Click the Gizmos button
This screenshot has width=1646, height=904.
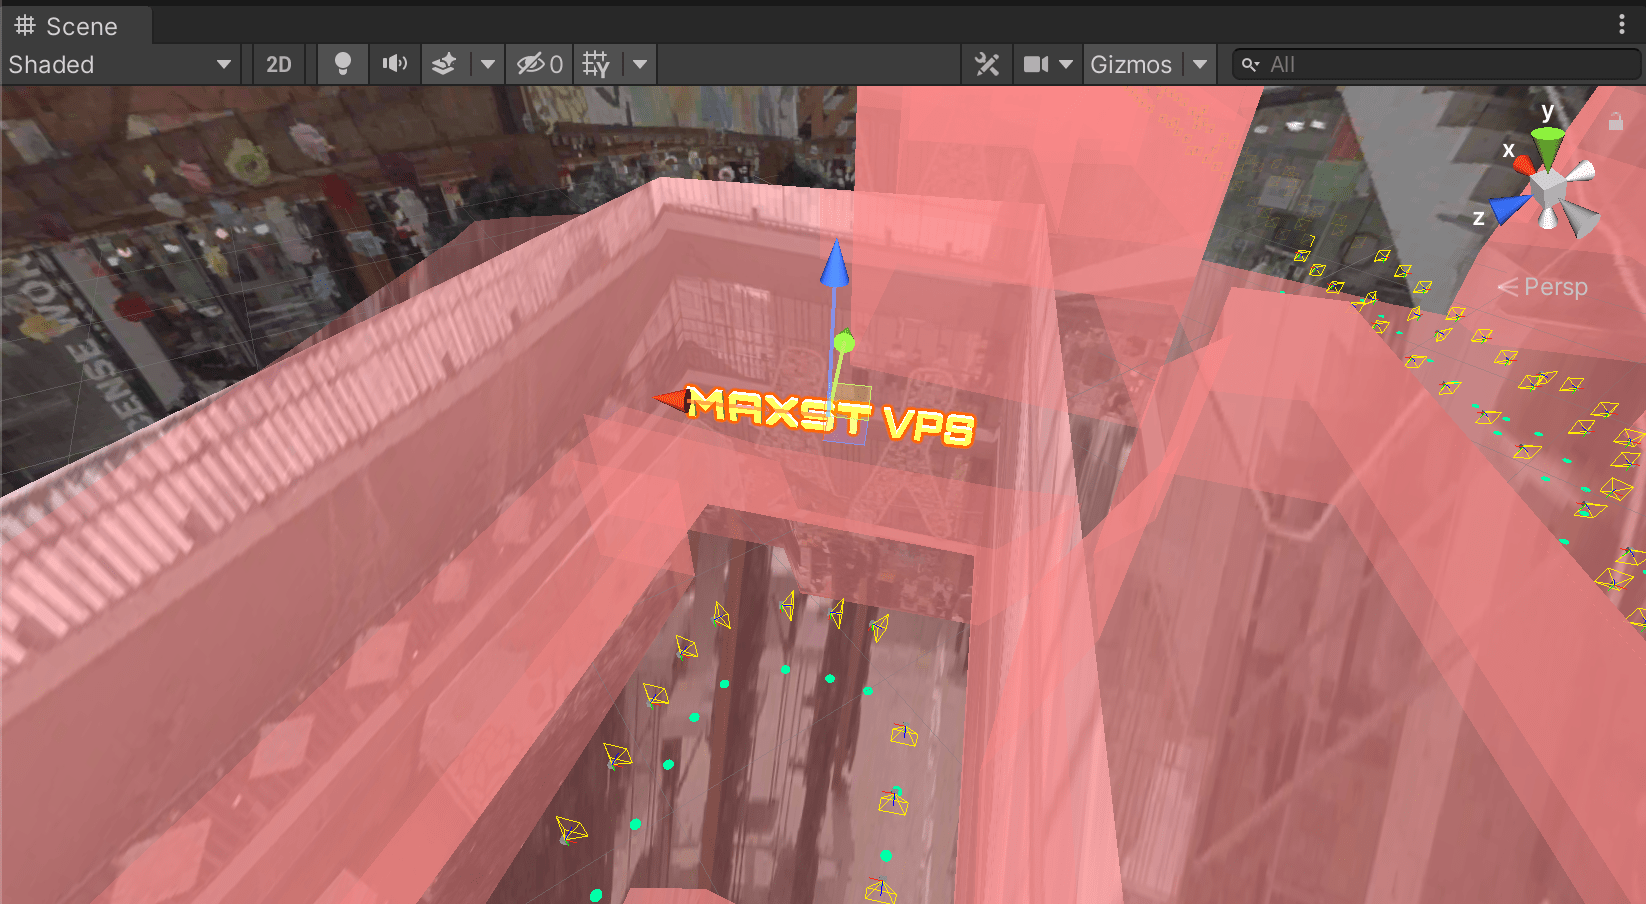coord(1131,64)
